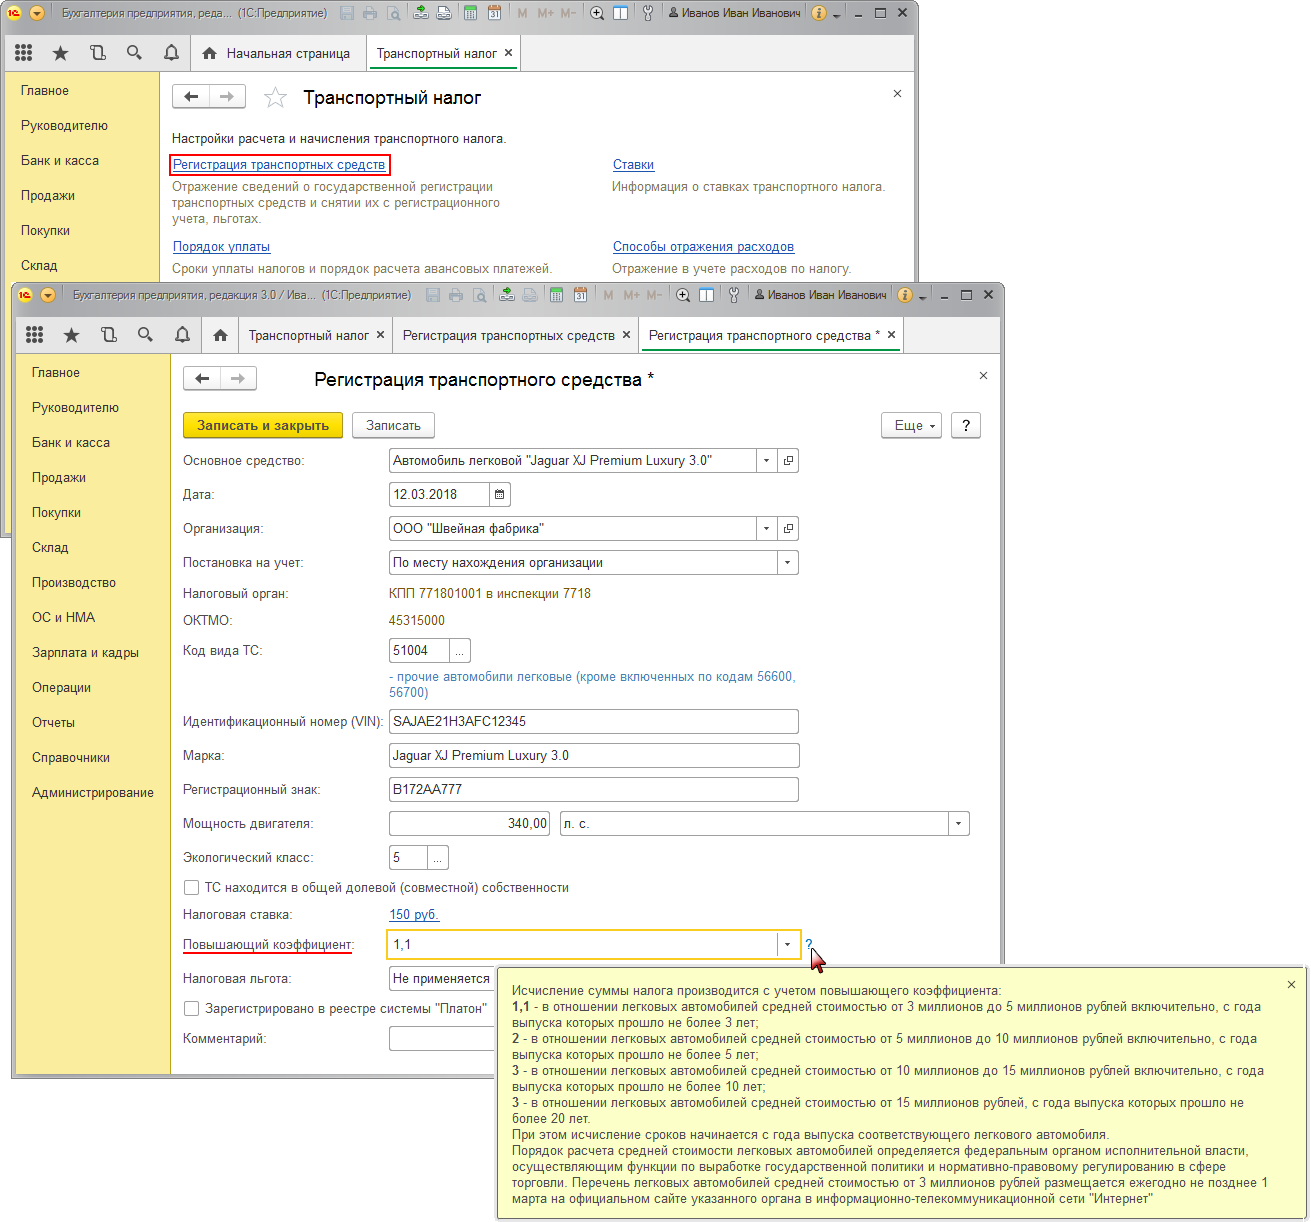Open Порядок уплаты link
The height and width of the screenshot is (1222, 1311).
pos(221,246)
